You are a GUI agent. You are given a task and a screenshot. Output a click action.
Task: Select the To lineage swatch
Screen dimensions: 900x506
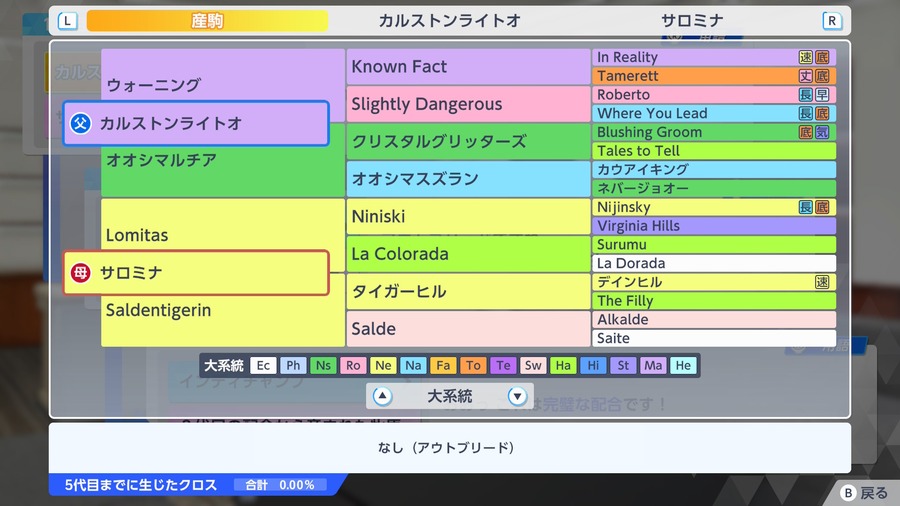tap(473, 365)
